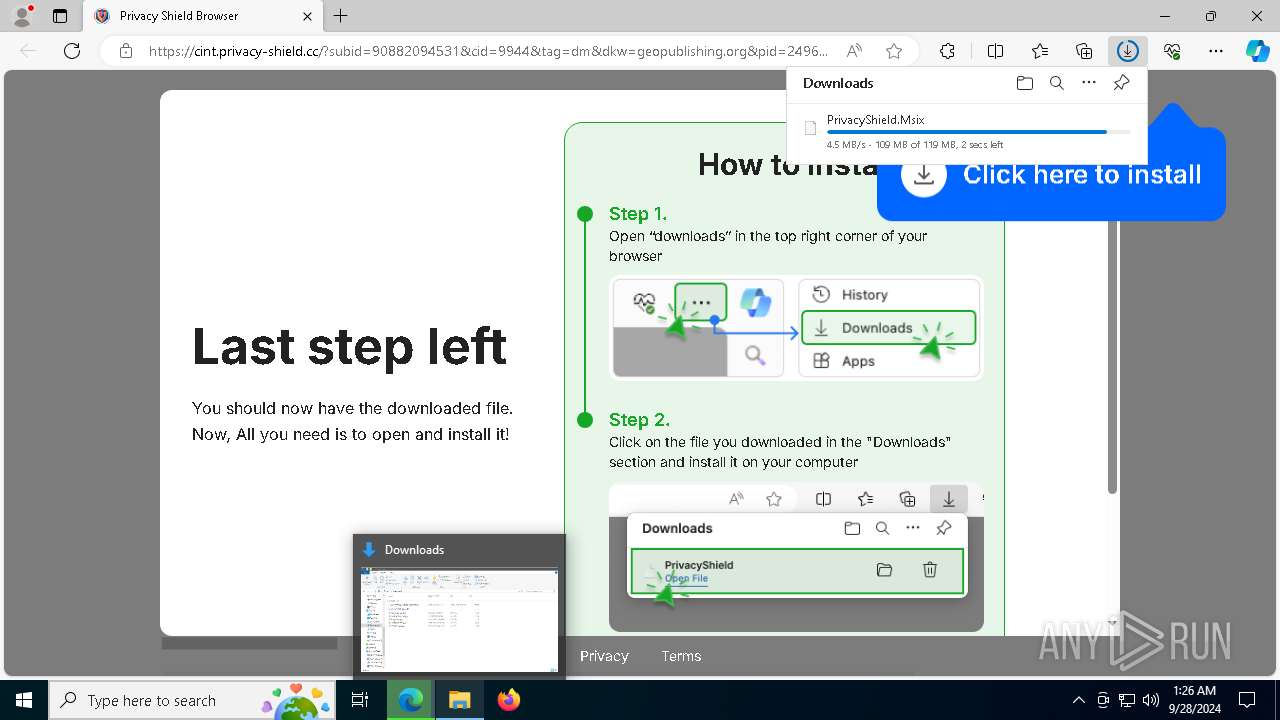Add this page to favorites star

(894, 51)
